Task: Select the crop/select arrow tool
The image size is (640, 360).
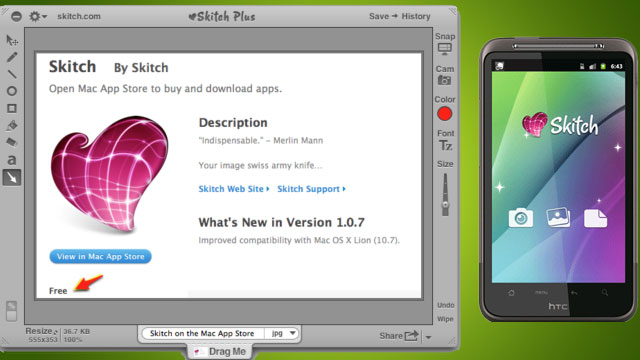Action: pyautogui.click(x=12, y=40)
